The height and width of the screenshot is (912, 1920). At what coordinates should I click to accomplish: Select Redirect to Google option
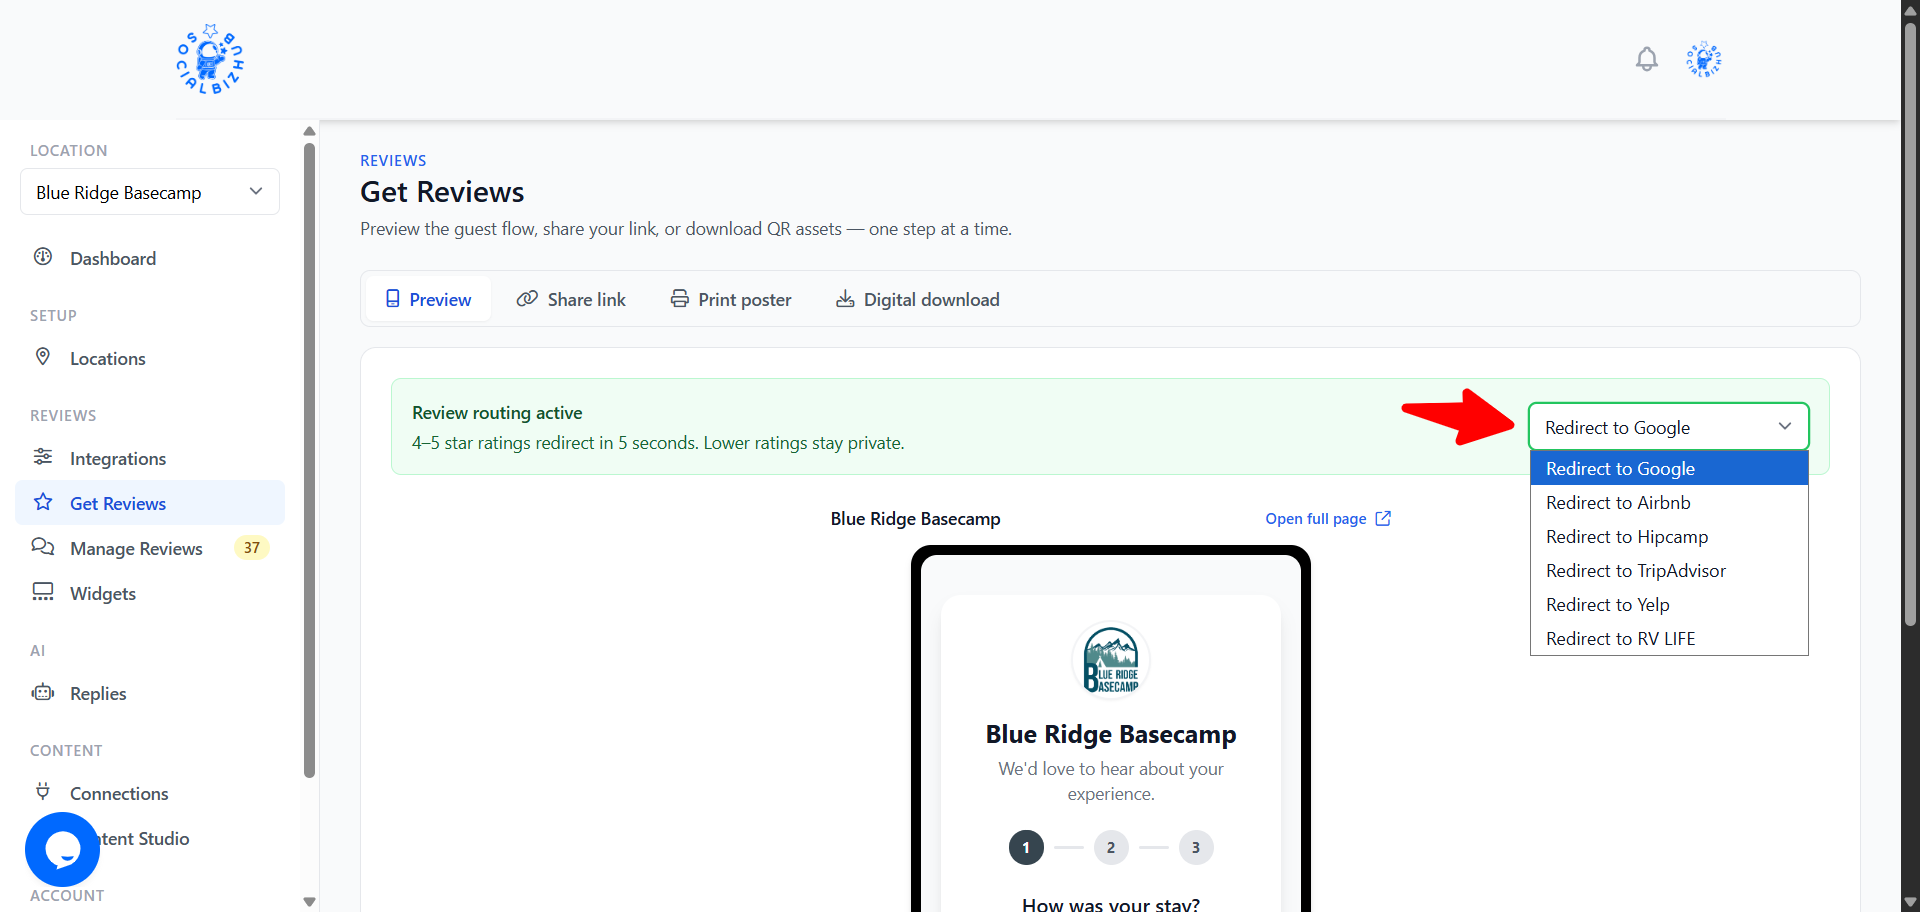(1669, 468)
